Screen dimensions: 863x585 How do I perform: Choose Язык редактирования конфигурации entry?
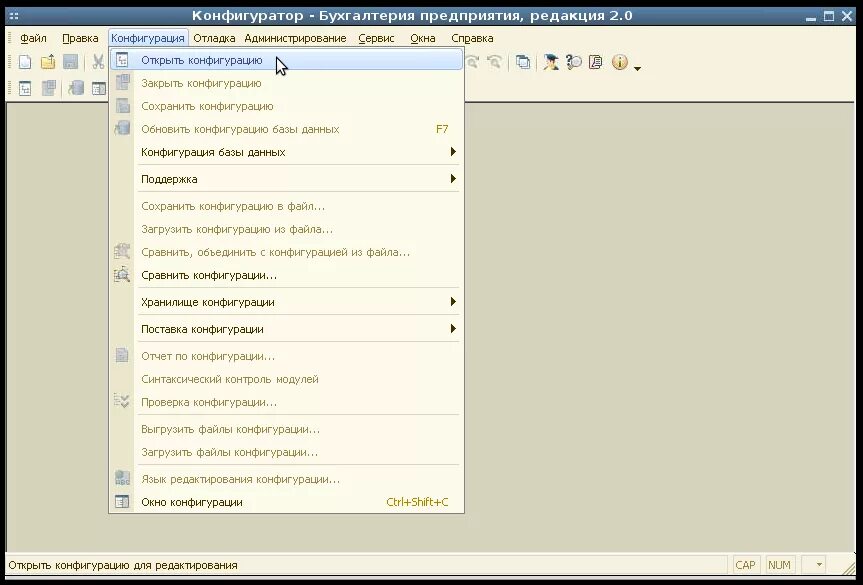[286, 479]
